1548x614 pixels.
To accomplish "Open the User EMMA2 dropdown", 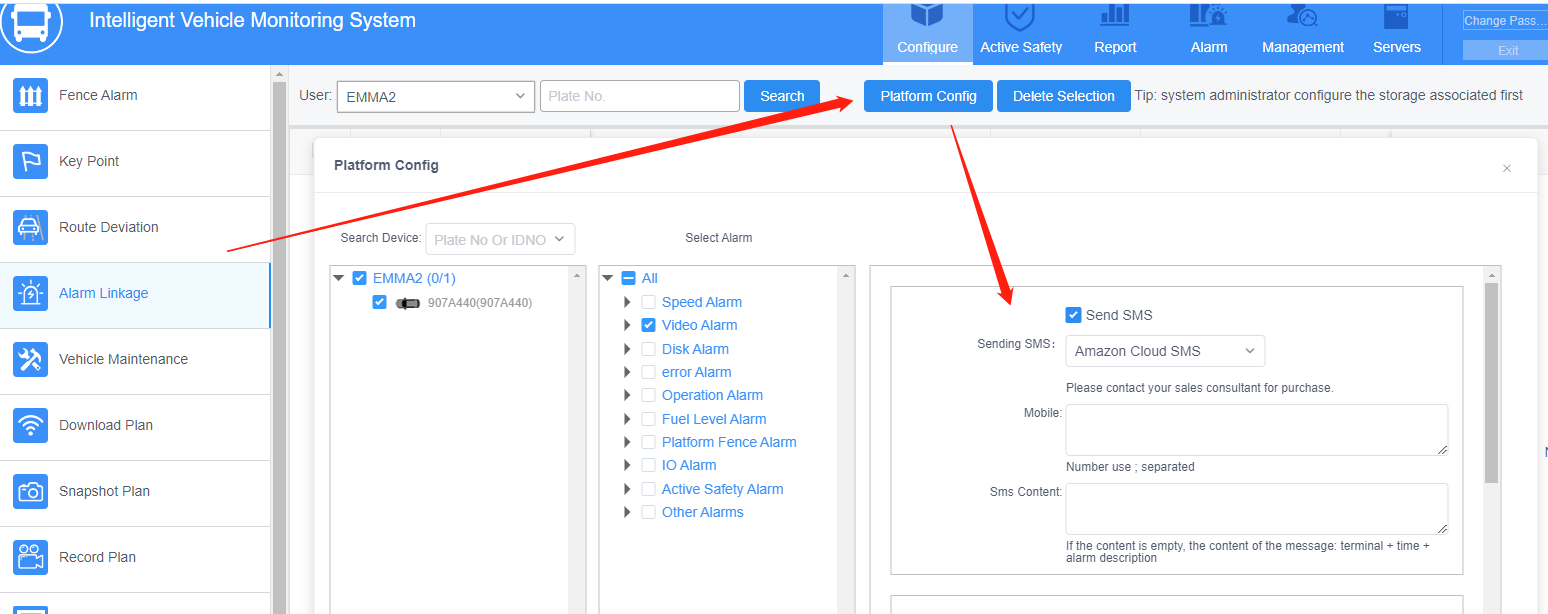I will 436,96.
